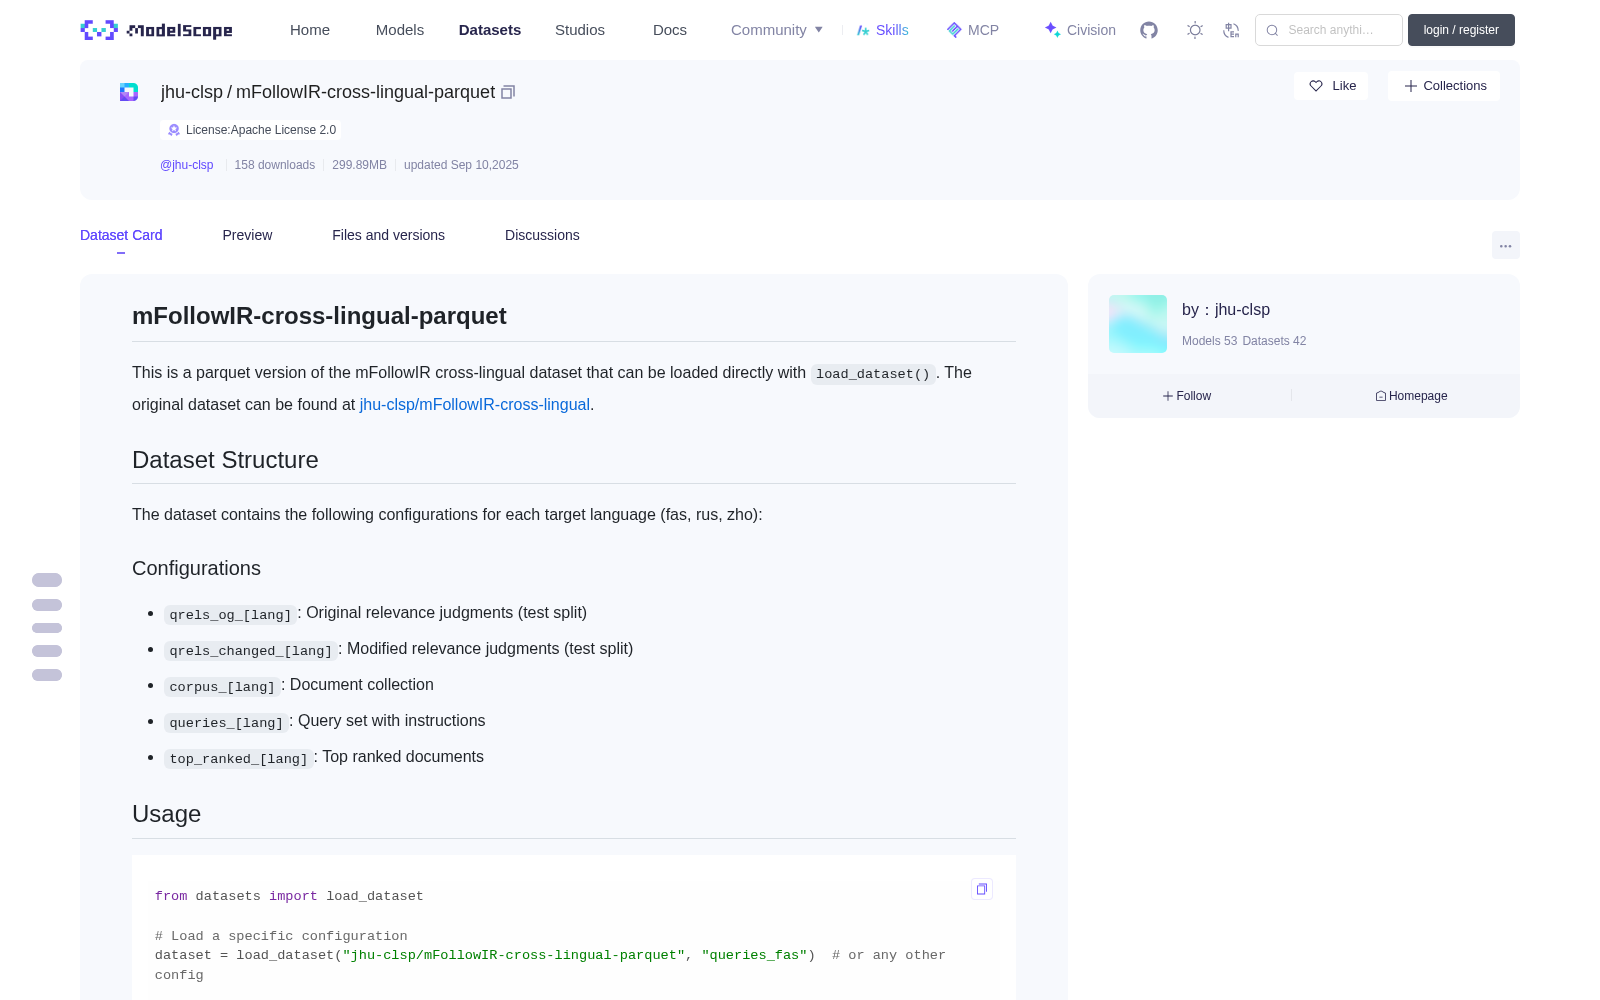Viewport: 1600px width, 1000px height.
Task: Click the by: jhu-clsp author name
Action: [x=1226, y=310]
